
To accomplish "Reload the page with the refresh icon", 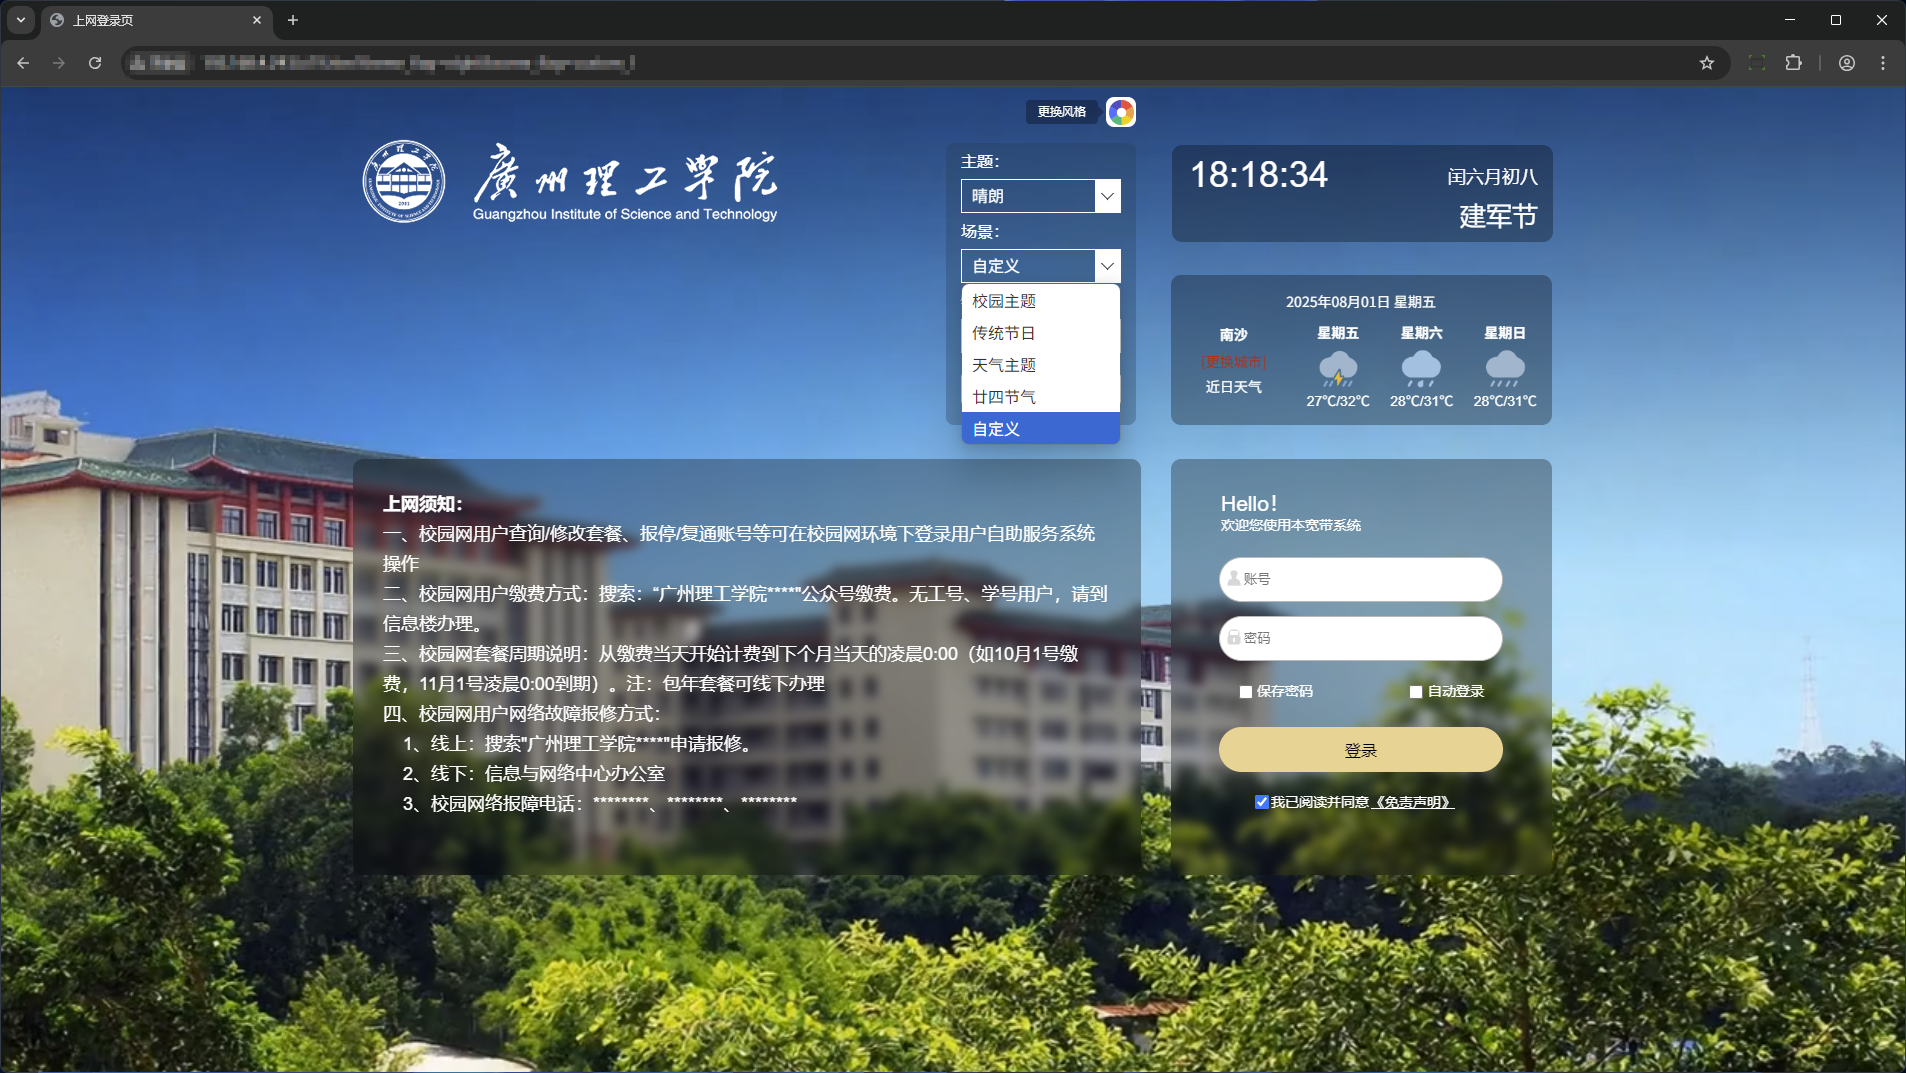I will (x=95, y=63).
